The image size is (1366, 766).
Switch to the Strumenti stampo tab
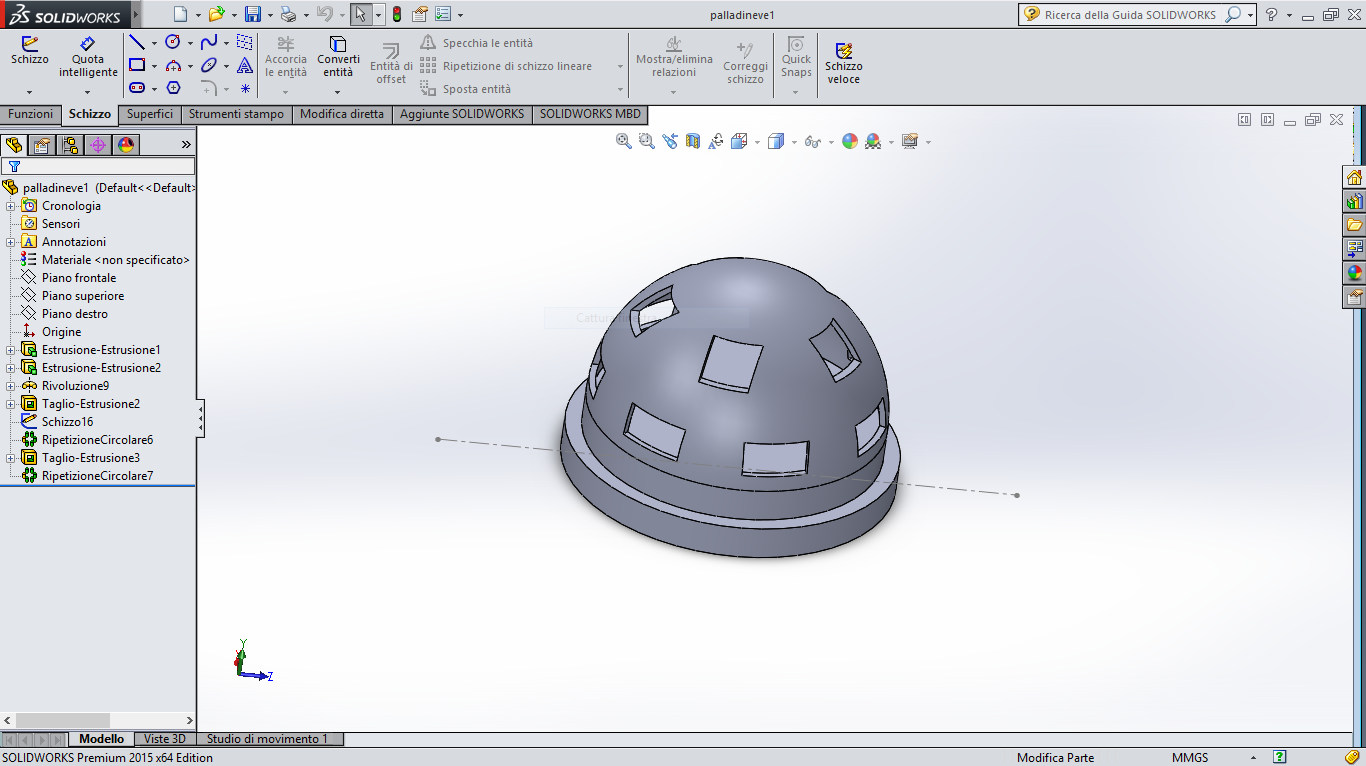(236, 114)
